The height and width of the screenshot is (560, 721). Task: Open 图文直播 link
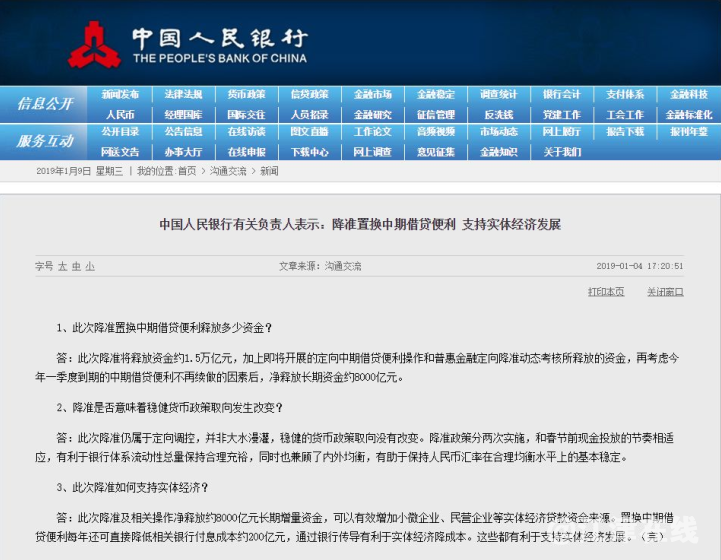click(309, 131)
